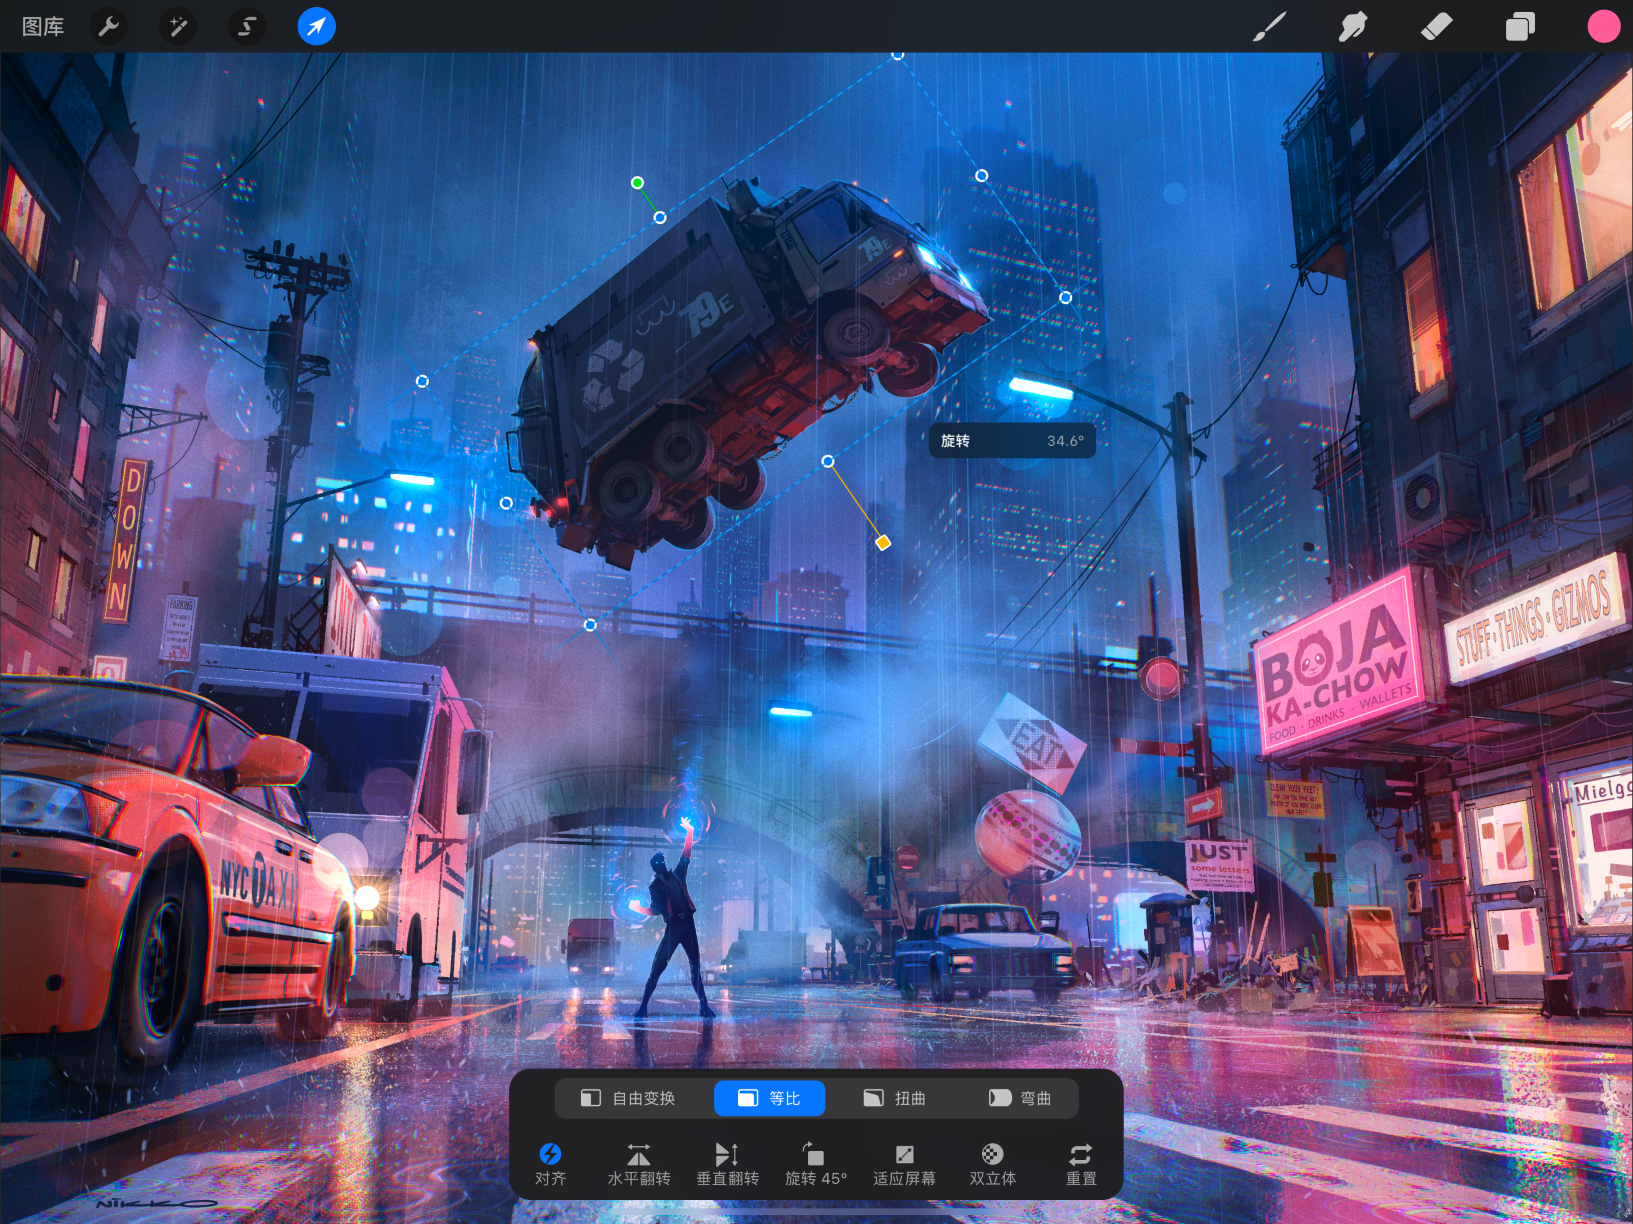Select the Eraser tool
The width and height of the screenshot is (1633, 1224).
(1436, 27)
